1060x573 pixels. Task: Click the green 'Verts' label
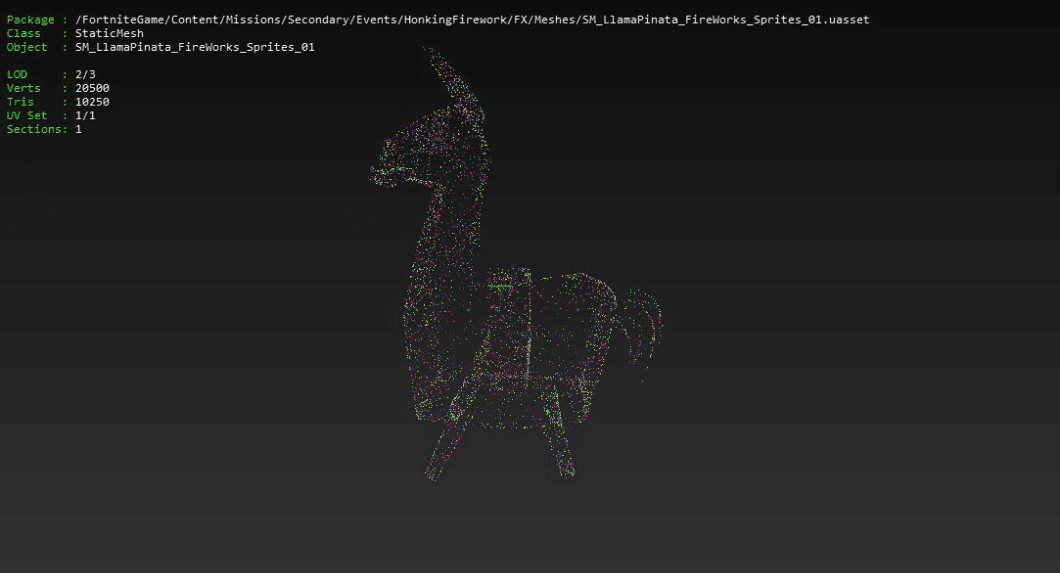(24, 88)
